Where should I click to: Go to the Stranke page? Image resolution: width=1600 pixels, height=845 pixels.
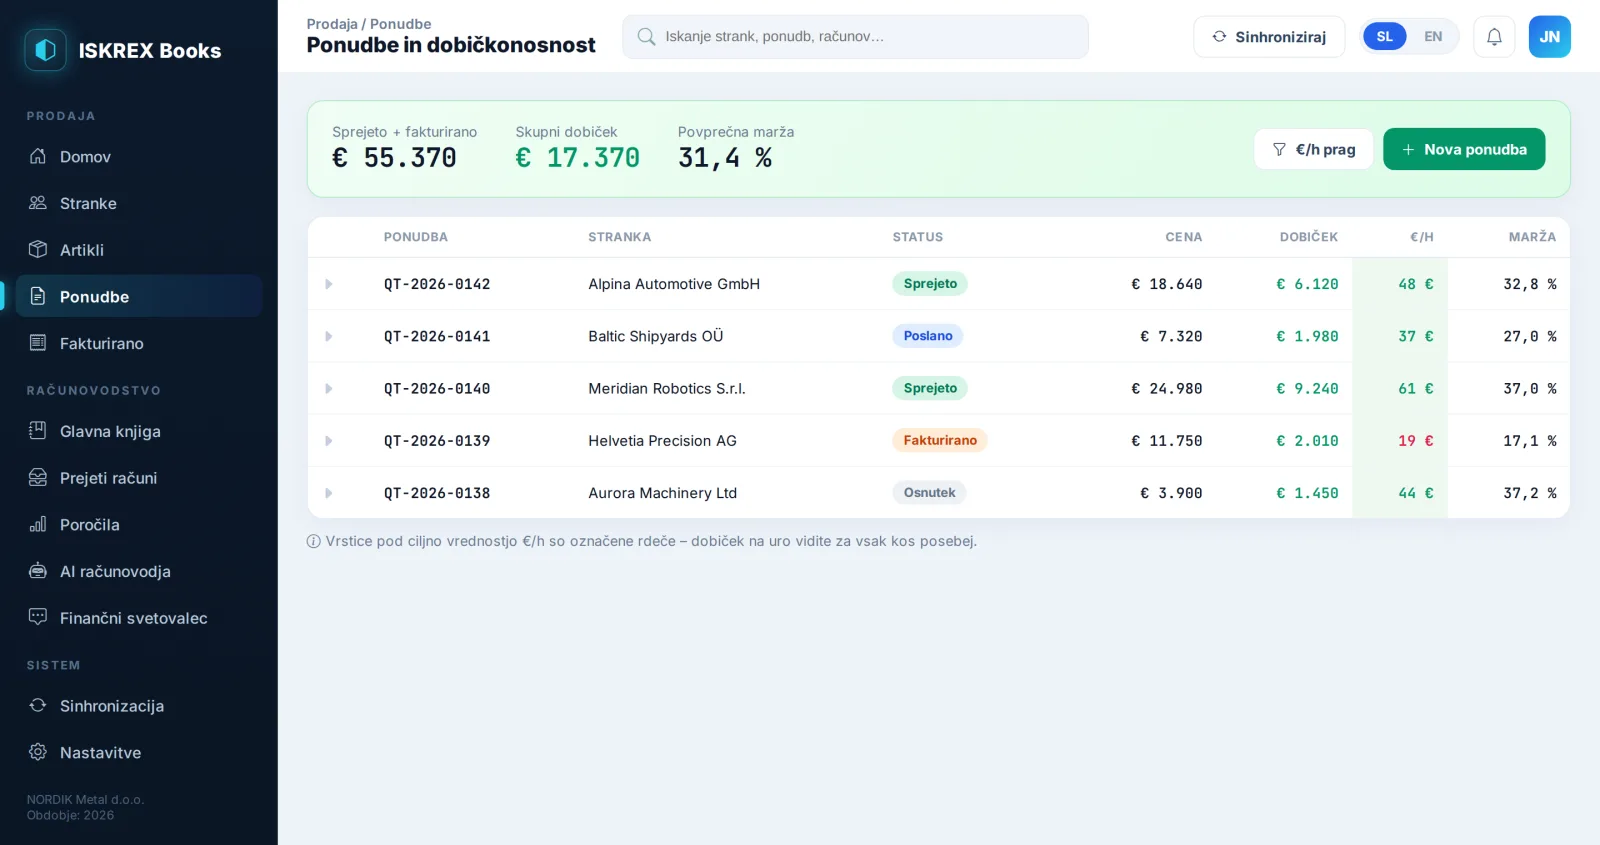coord(139,203)
